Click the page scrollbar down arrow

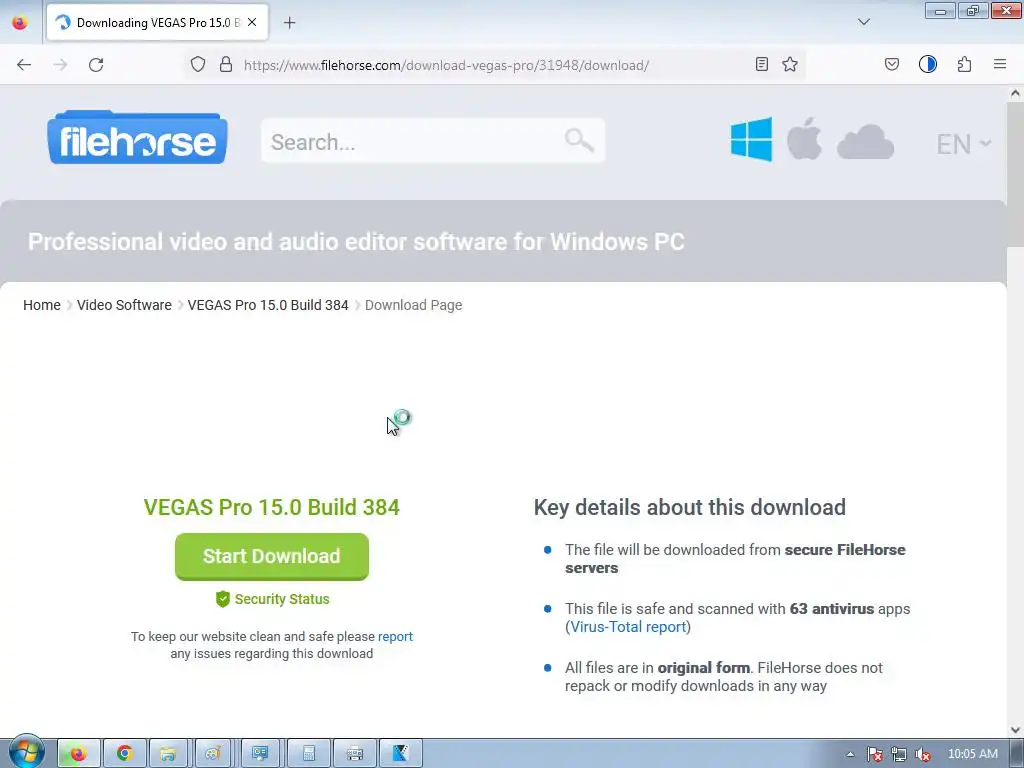pyautogui.click(x=1015, y=729)
